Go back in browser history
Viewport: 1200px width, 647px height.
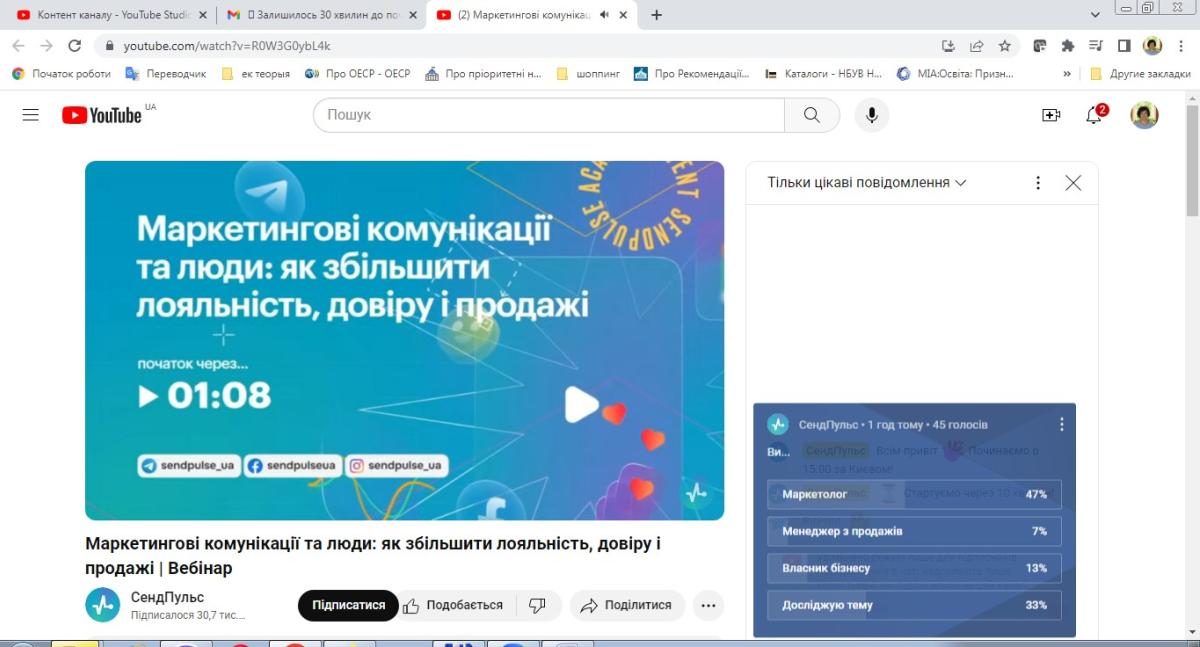18,45
